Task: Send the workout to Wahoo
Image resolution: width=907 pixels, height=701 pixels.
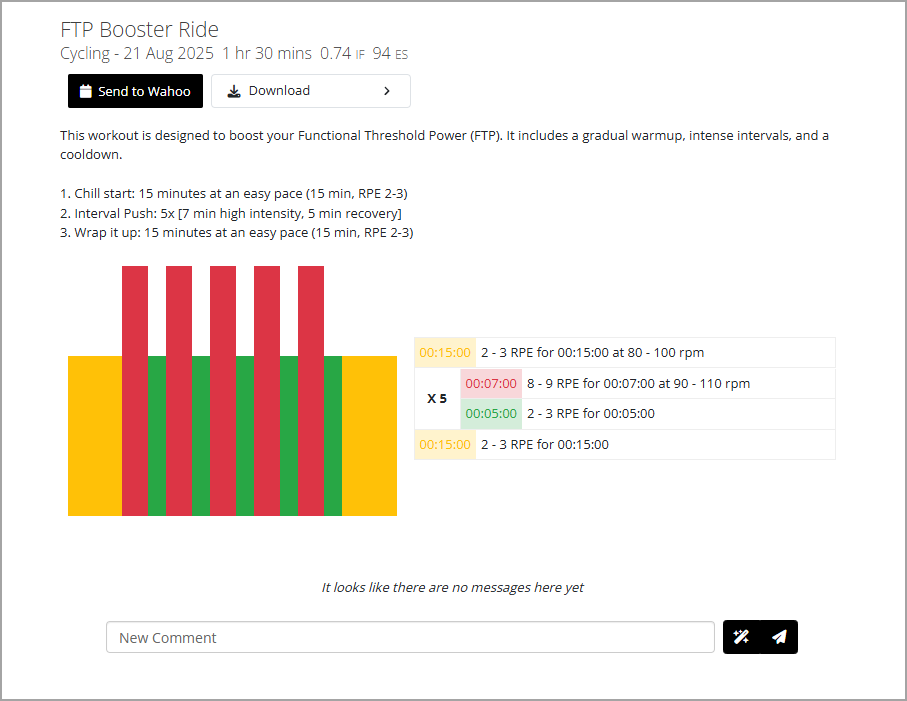Action: point(135,91)
